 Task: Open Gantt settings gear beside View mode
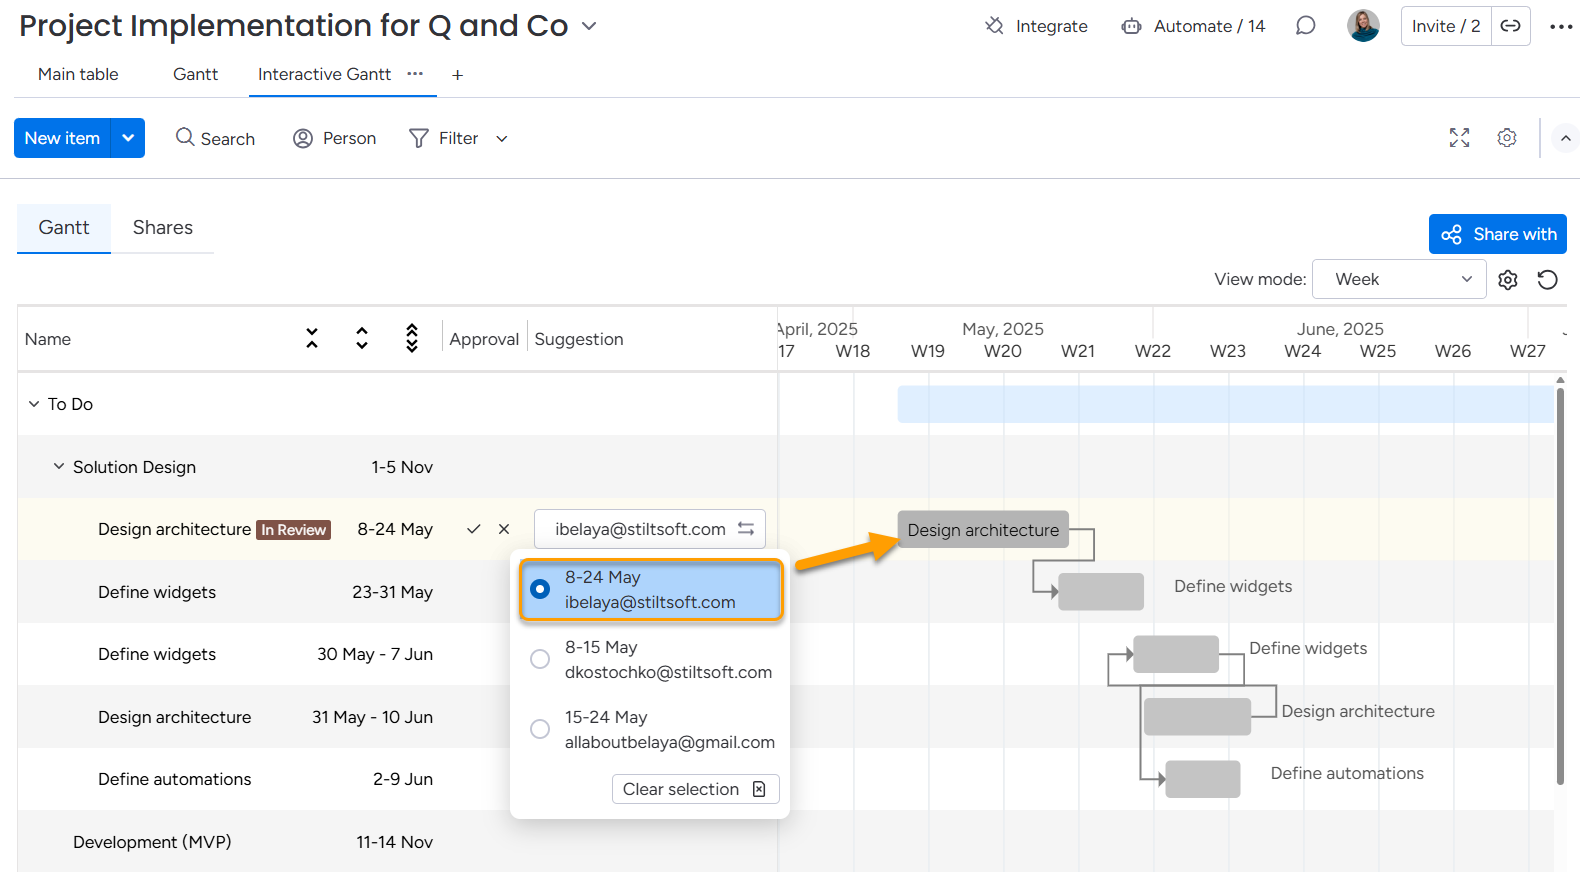point(1508,280)
